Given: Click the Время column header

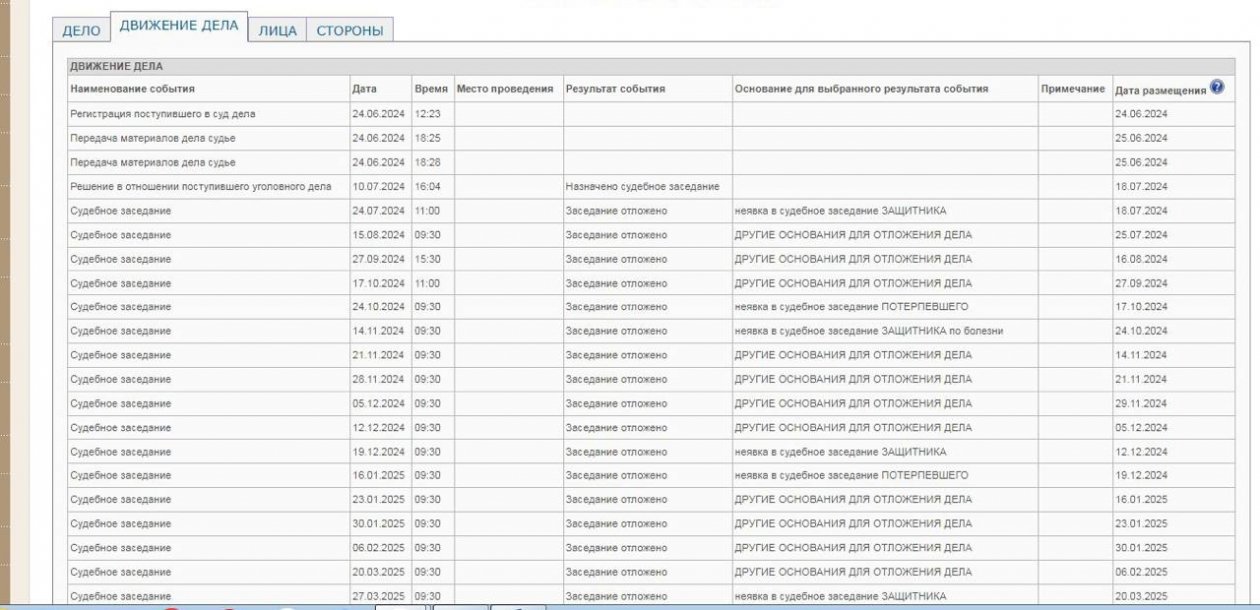Looking at the screenshot, I should coord(430,90).
